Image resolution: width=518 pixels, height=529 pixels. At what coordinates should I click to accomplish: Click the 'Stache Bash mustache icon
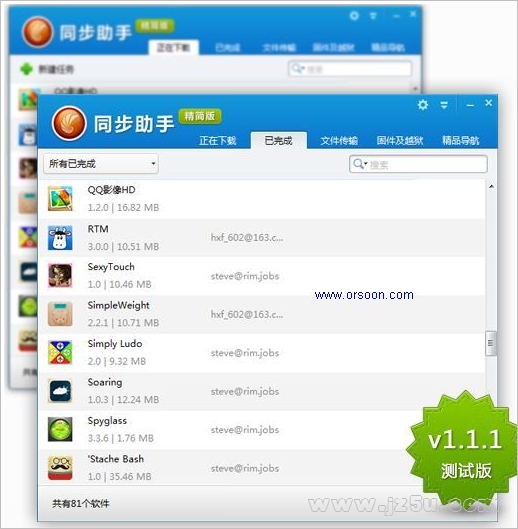click(60, 468)
